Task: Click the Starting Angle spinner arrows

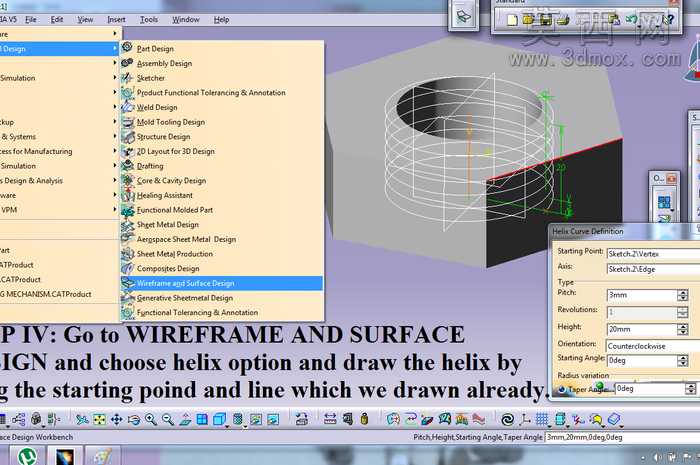Action: [682, 360]
